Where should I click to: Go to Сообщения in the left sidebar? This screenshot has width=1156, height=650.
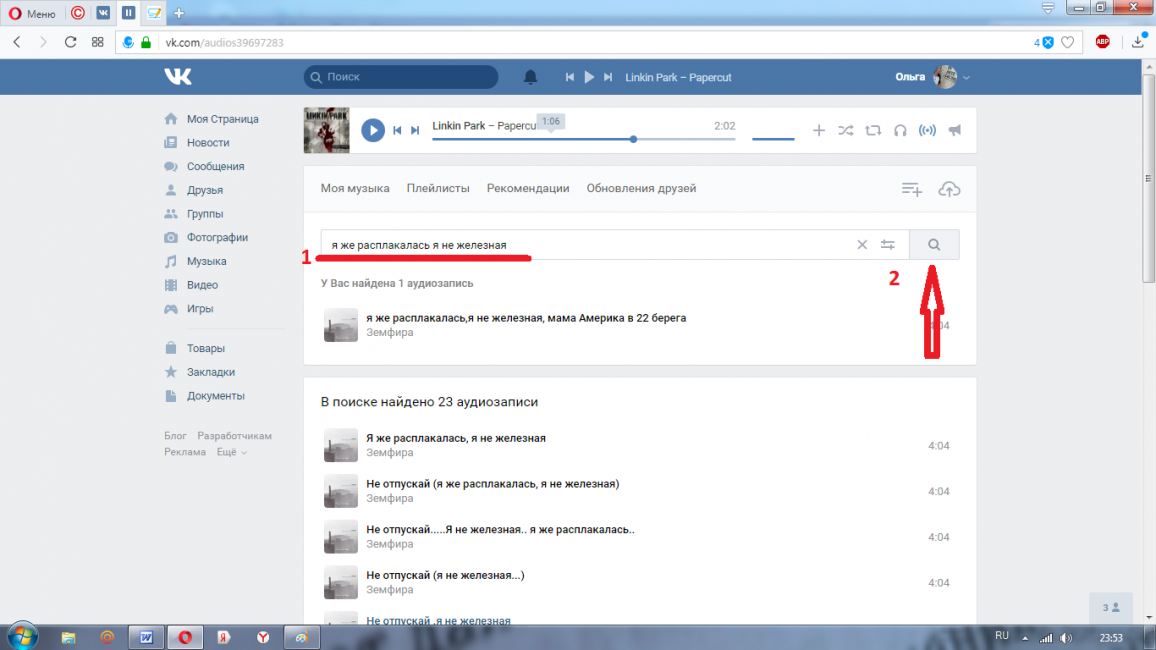(x=215, y=166)
